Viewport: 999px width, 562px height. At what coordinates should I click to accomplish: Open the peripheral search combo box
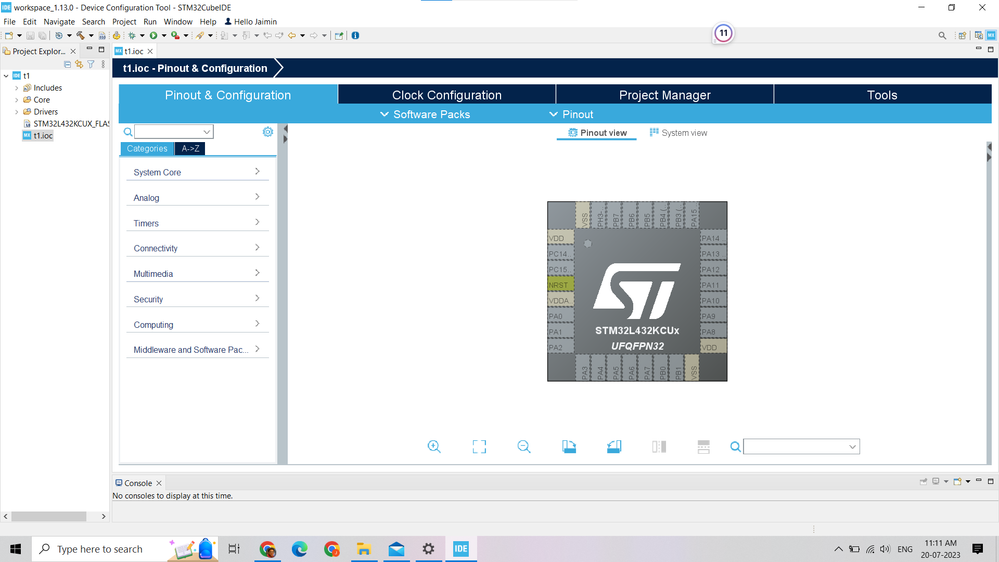coord(173,131)
